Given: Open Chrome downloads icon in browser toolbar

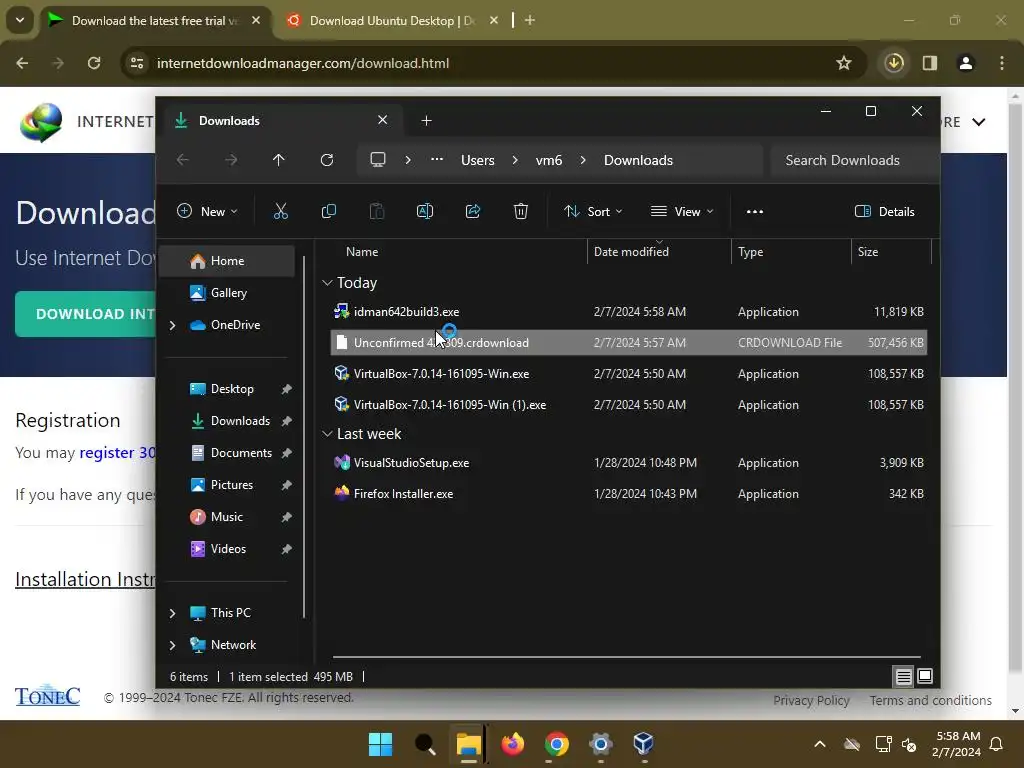Looking at the screenshot, I should [894, 63].
